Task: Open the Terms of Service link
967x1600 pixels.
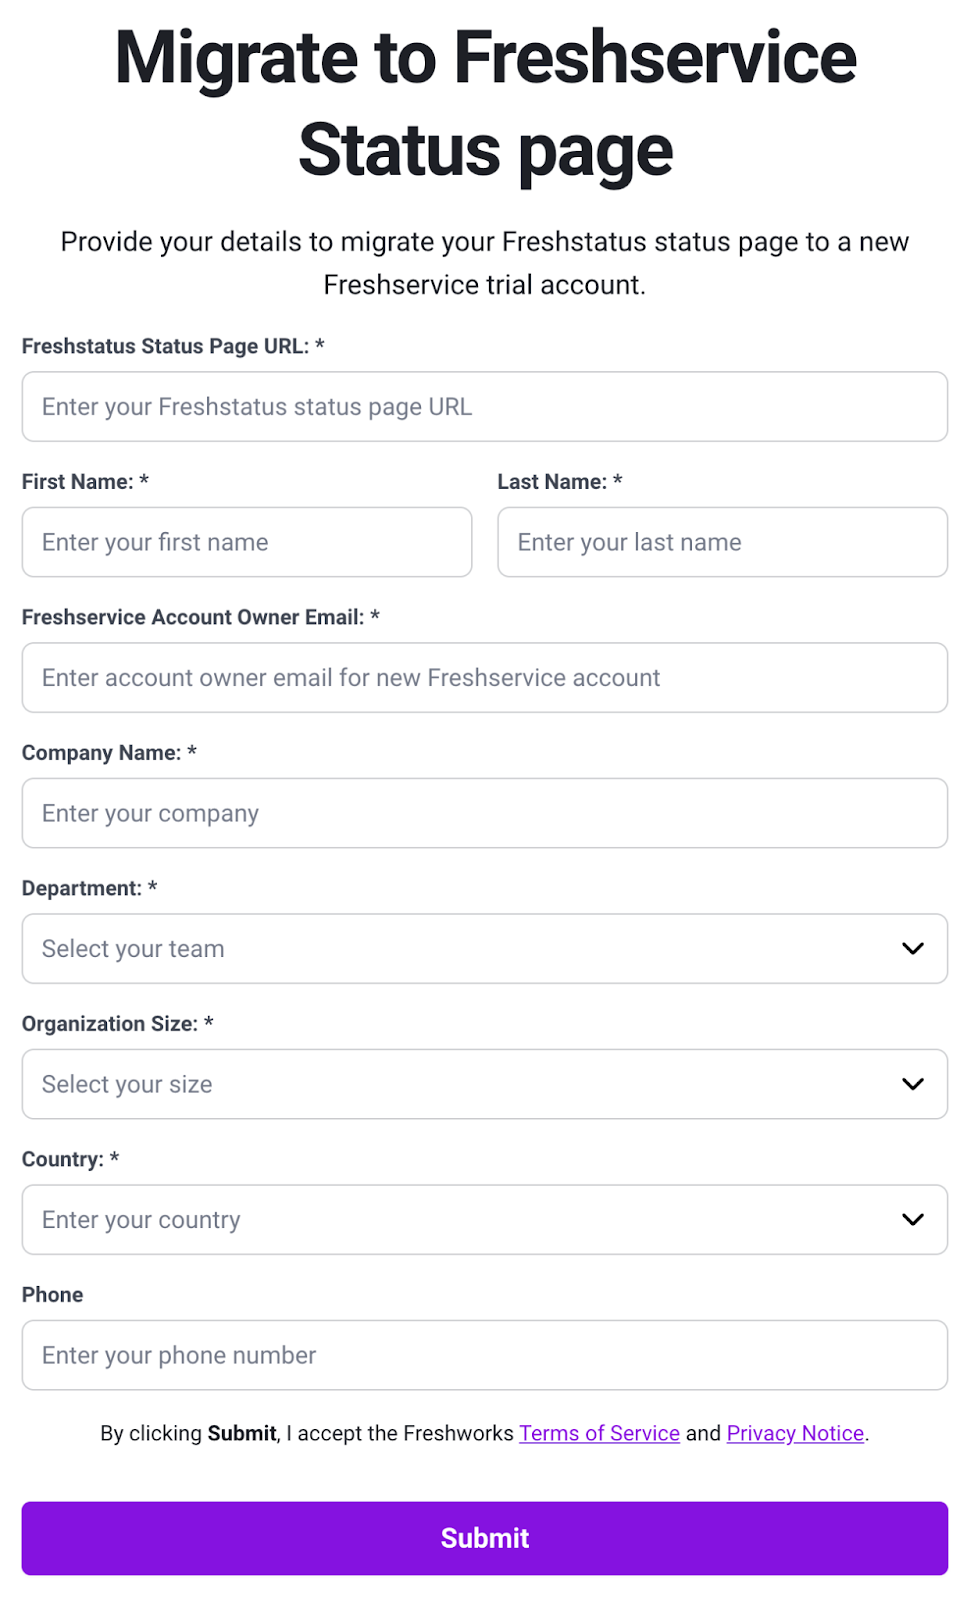Action: [599, 1433]
